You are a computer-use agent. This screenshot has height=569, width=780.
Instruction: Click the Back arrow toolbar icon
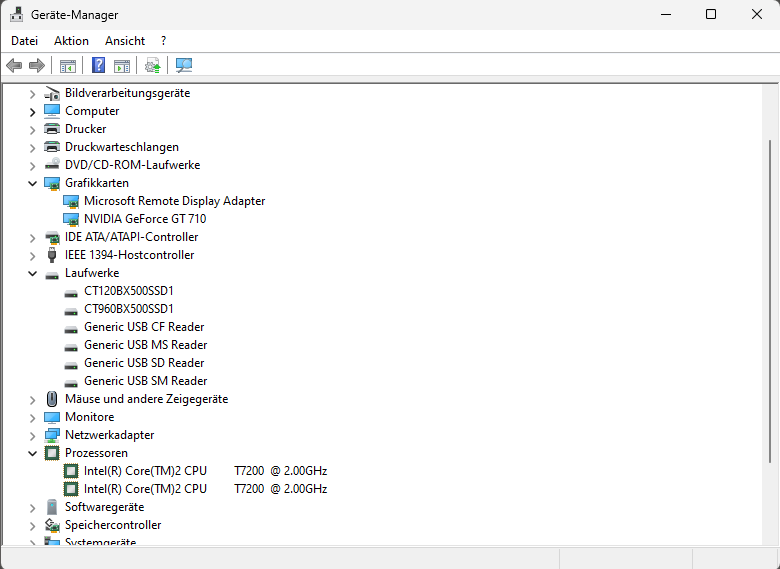[x=14, y=65]
